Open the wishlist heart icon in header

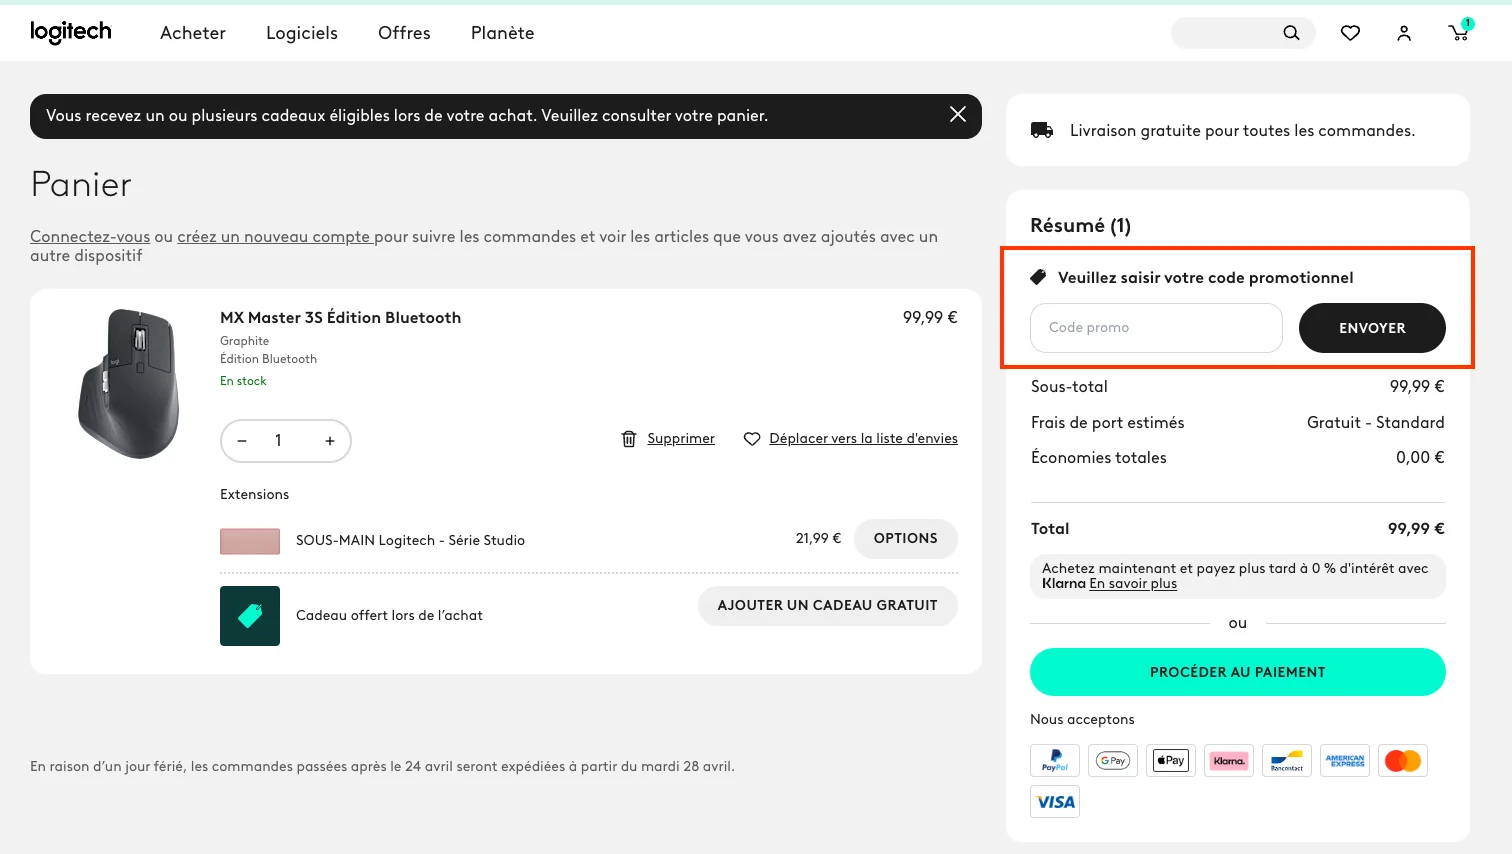tap(1350, 33)
